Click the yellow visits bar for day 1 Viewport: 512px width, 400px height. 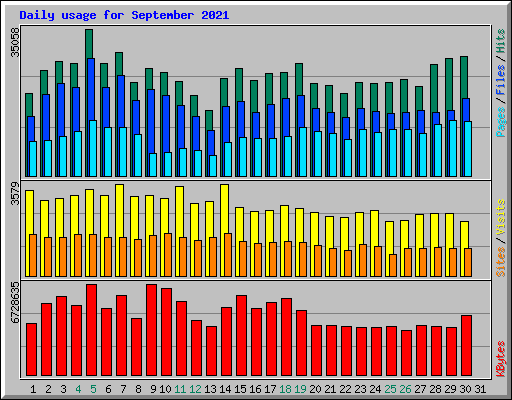29,212
